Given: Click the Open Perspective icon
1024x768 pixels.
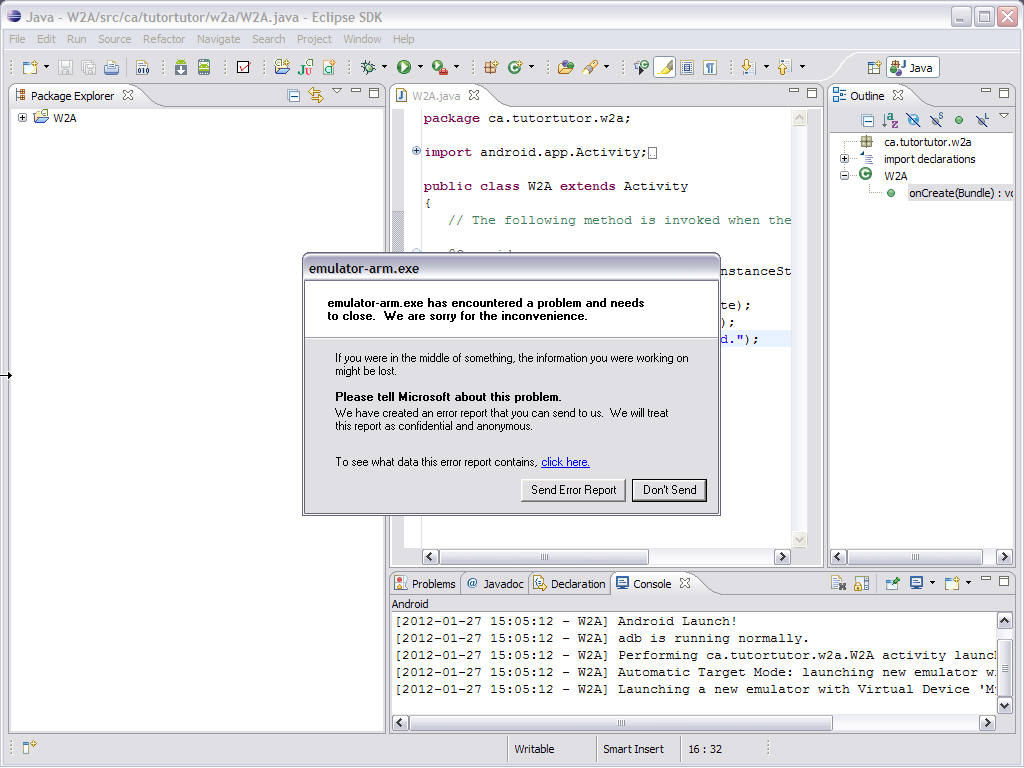Looking at the screenshot, I should click(874, 67).
